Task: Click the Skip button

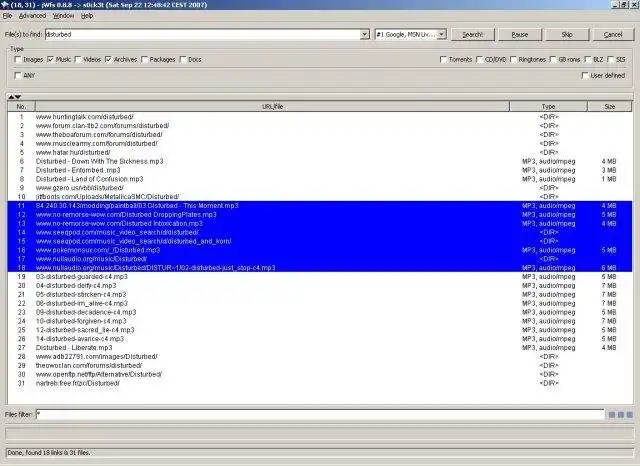Action: tap(567, 35)
